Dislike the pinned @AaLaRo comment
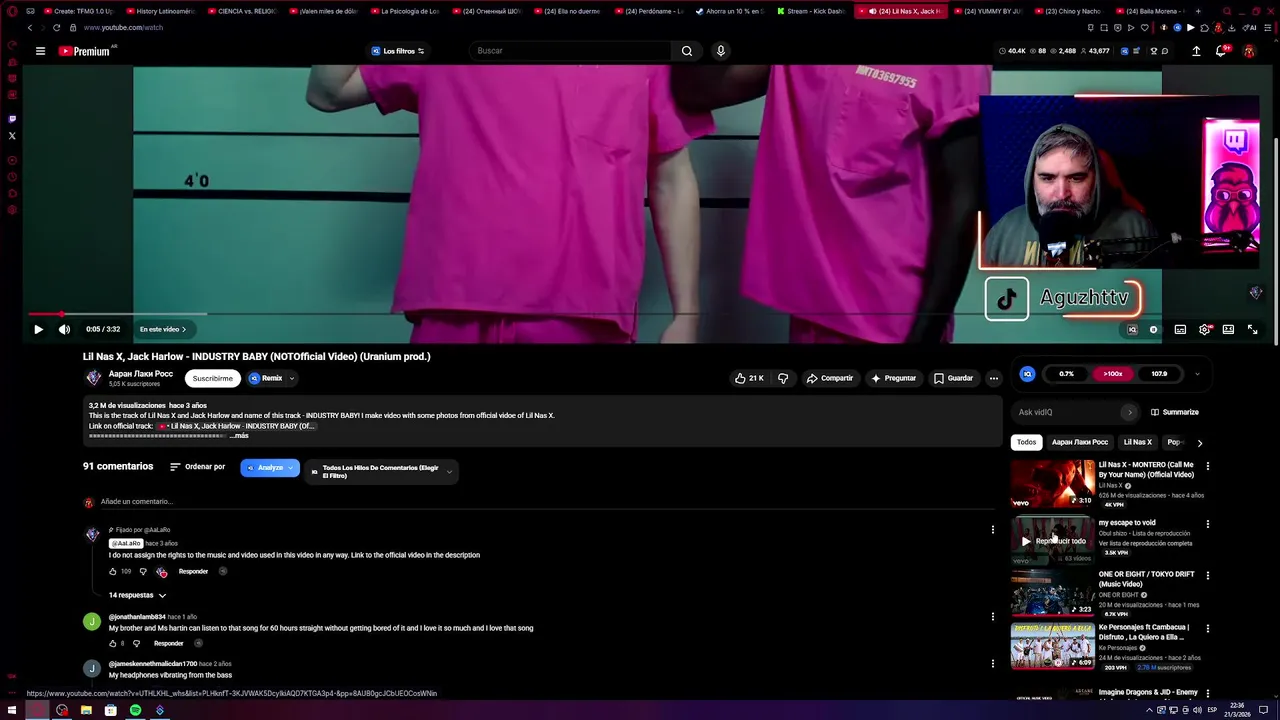This screenshot has height=720, width=1280. [142, 571]
